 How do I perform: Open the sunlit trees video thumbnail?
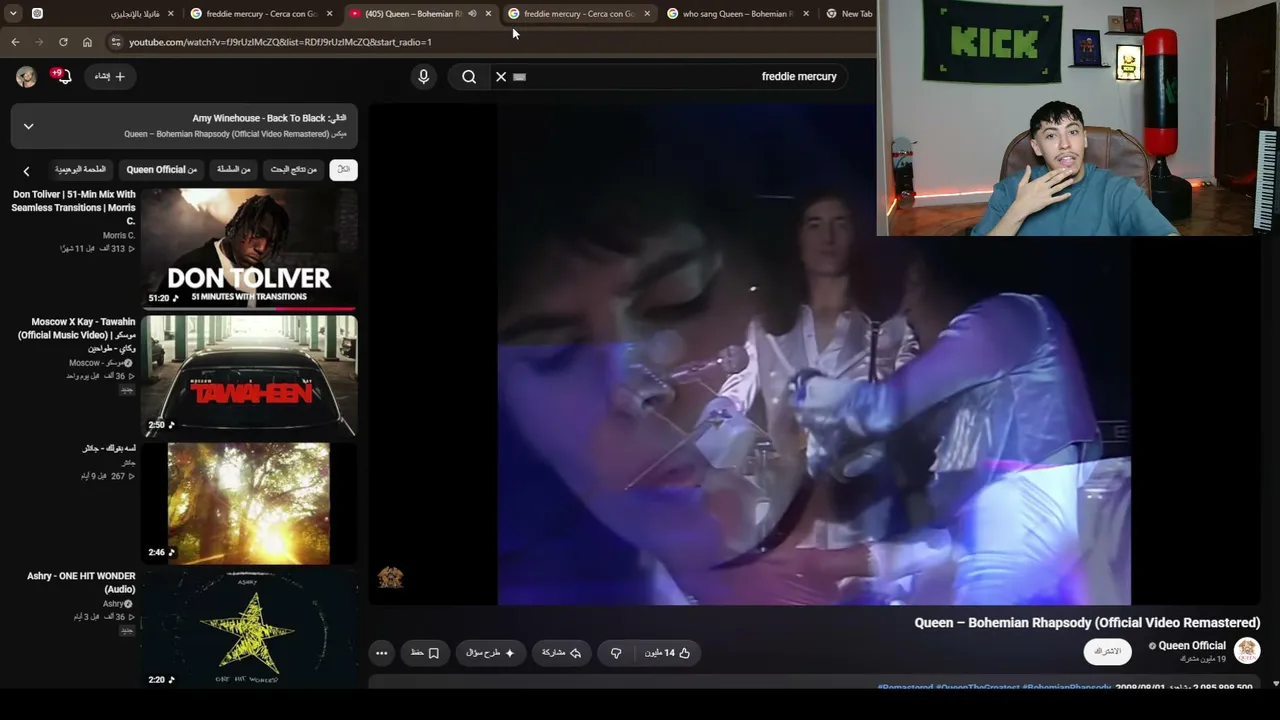coord(249,503)
